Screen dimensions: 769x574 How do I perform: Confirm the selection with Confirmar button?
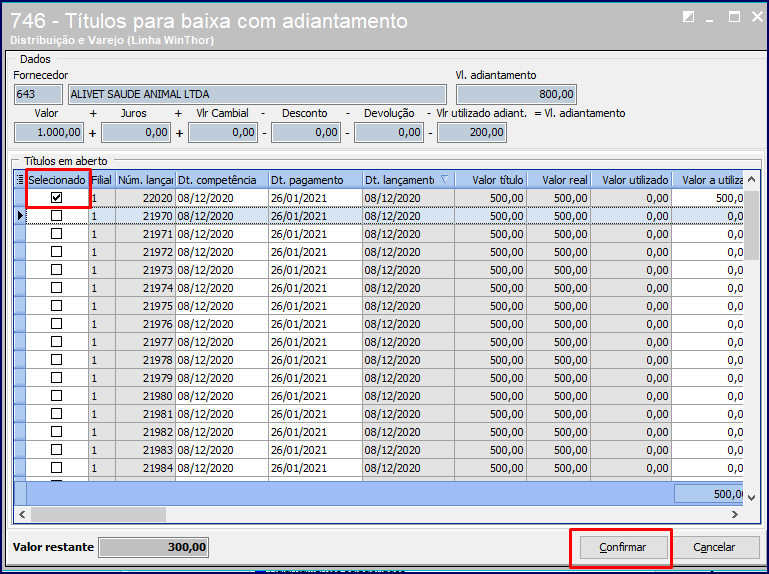click(622, 547)
